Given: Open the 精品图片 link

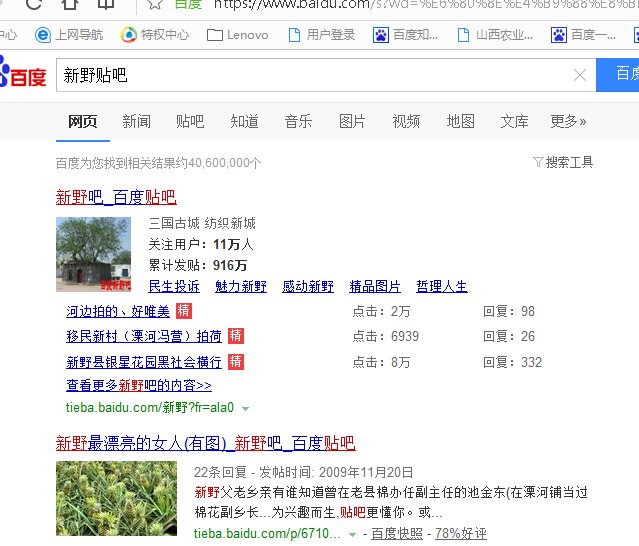Looking at the screenshot, I should (x=375, y=286).
